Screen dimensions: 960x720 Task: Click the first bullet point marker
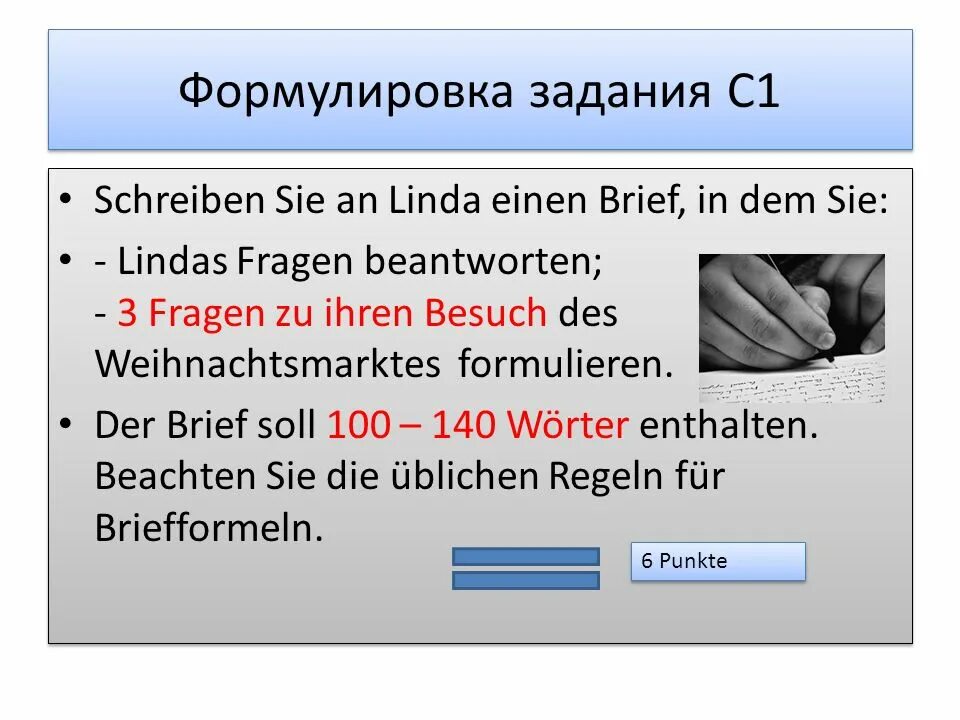point(66,198)
